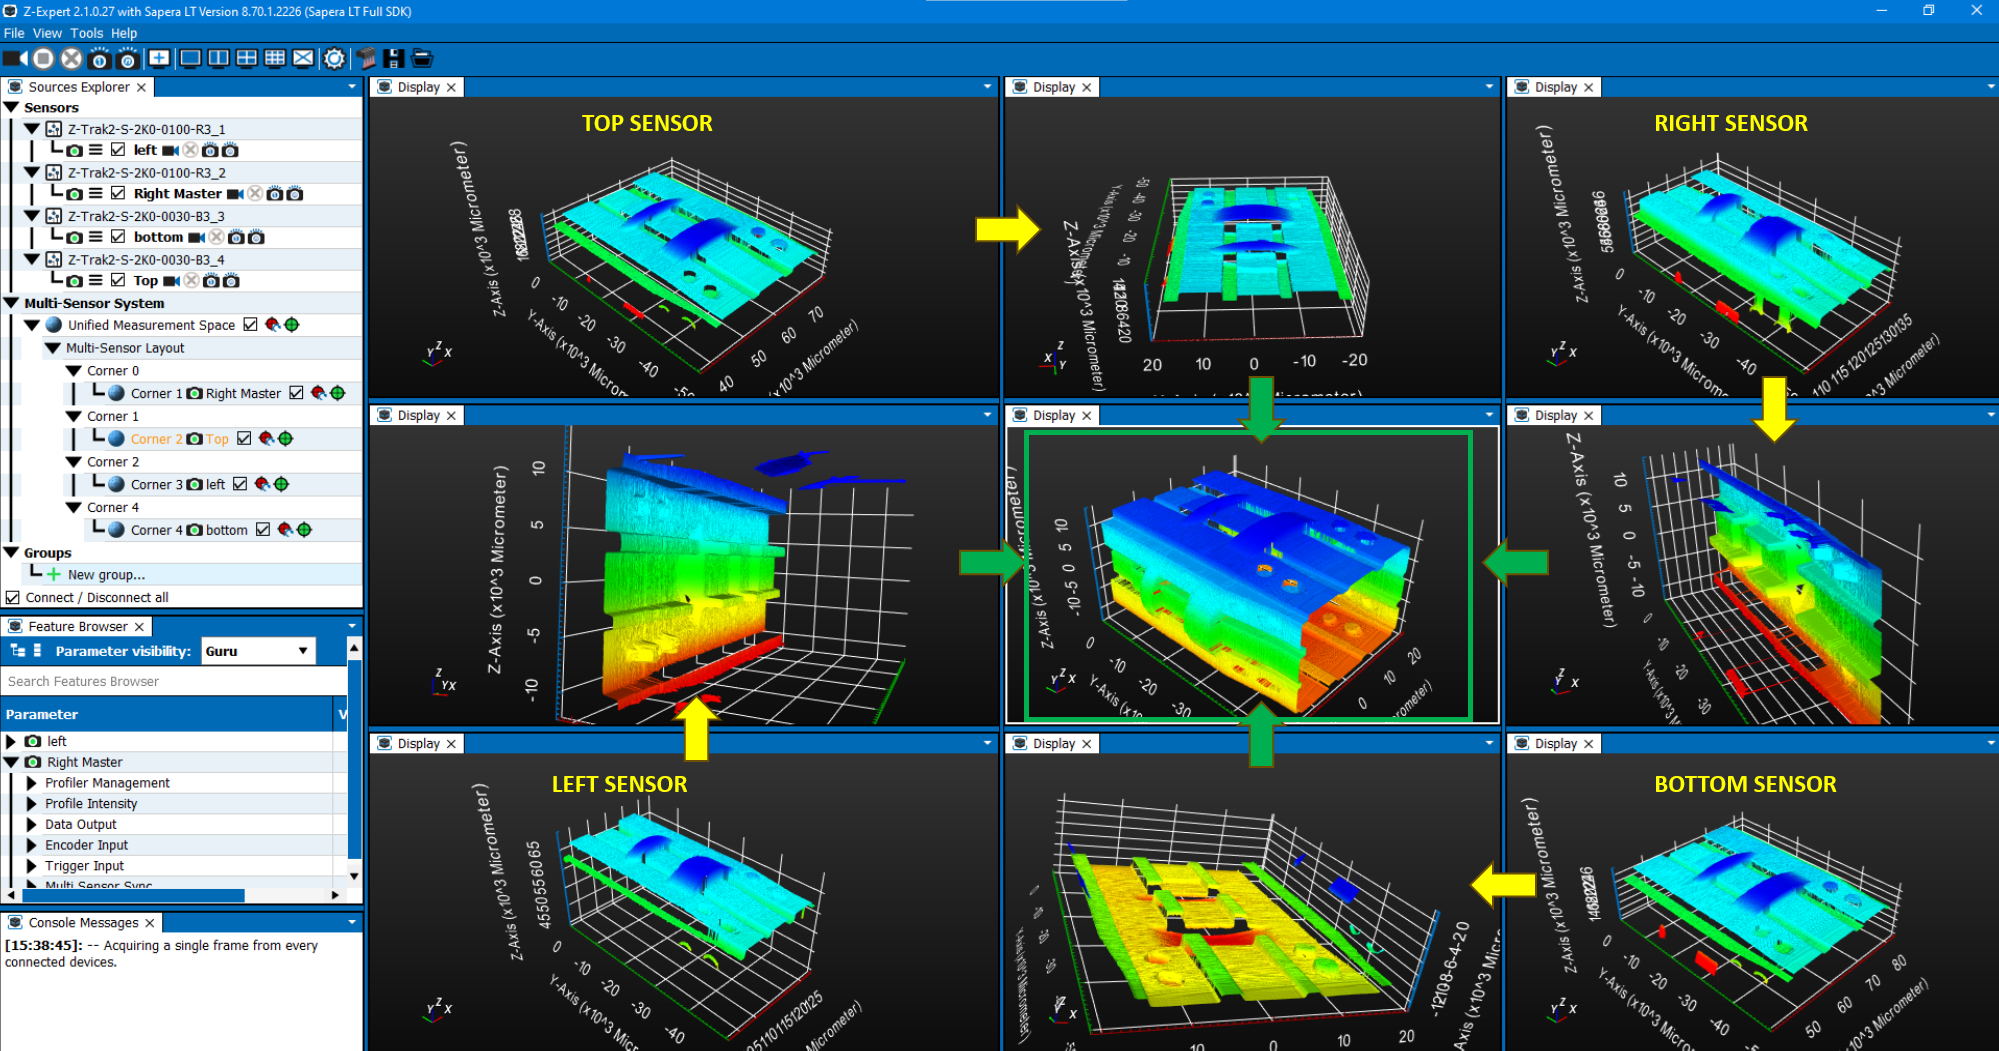Select Corner 2 Top layout item
This screenshot has height=1051, width=1999.
tap(180, 439)
